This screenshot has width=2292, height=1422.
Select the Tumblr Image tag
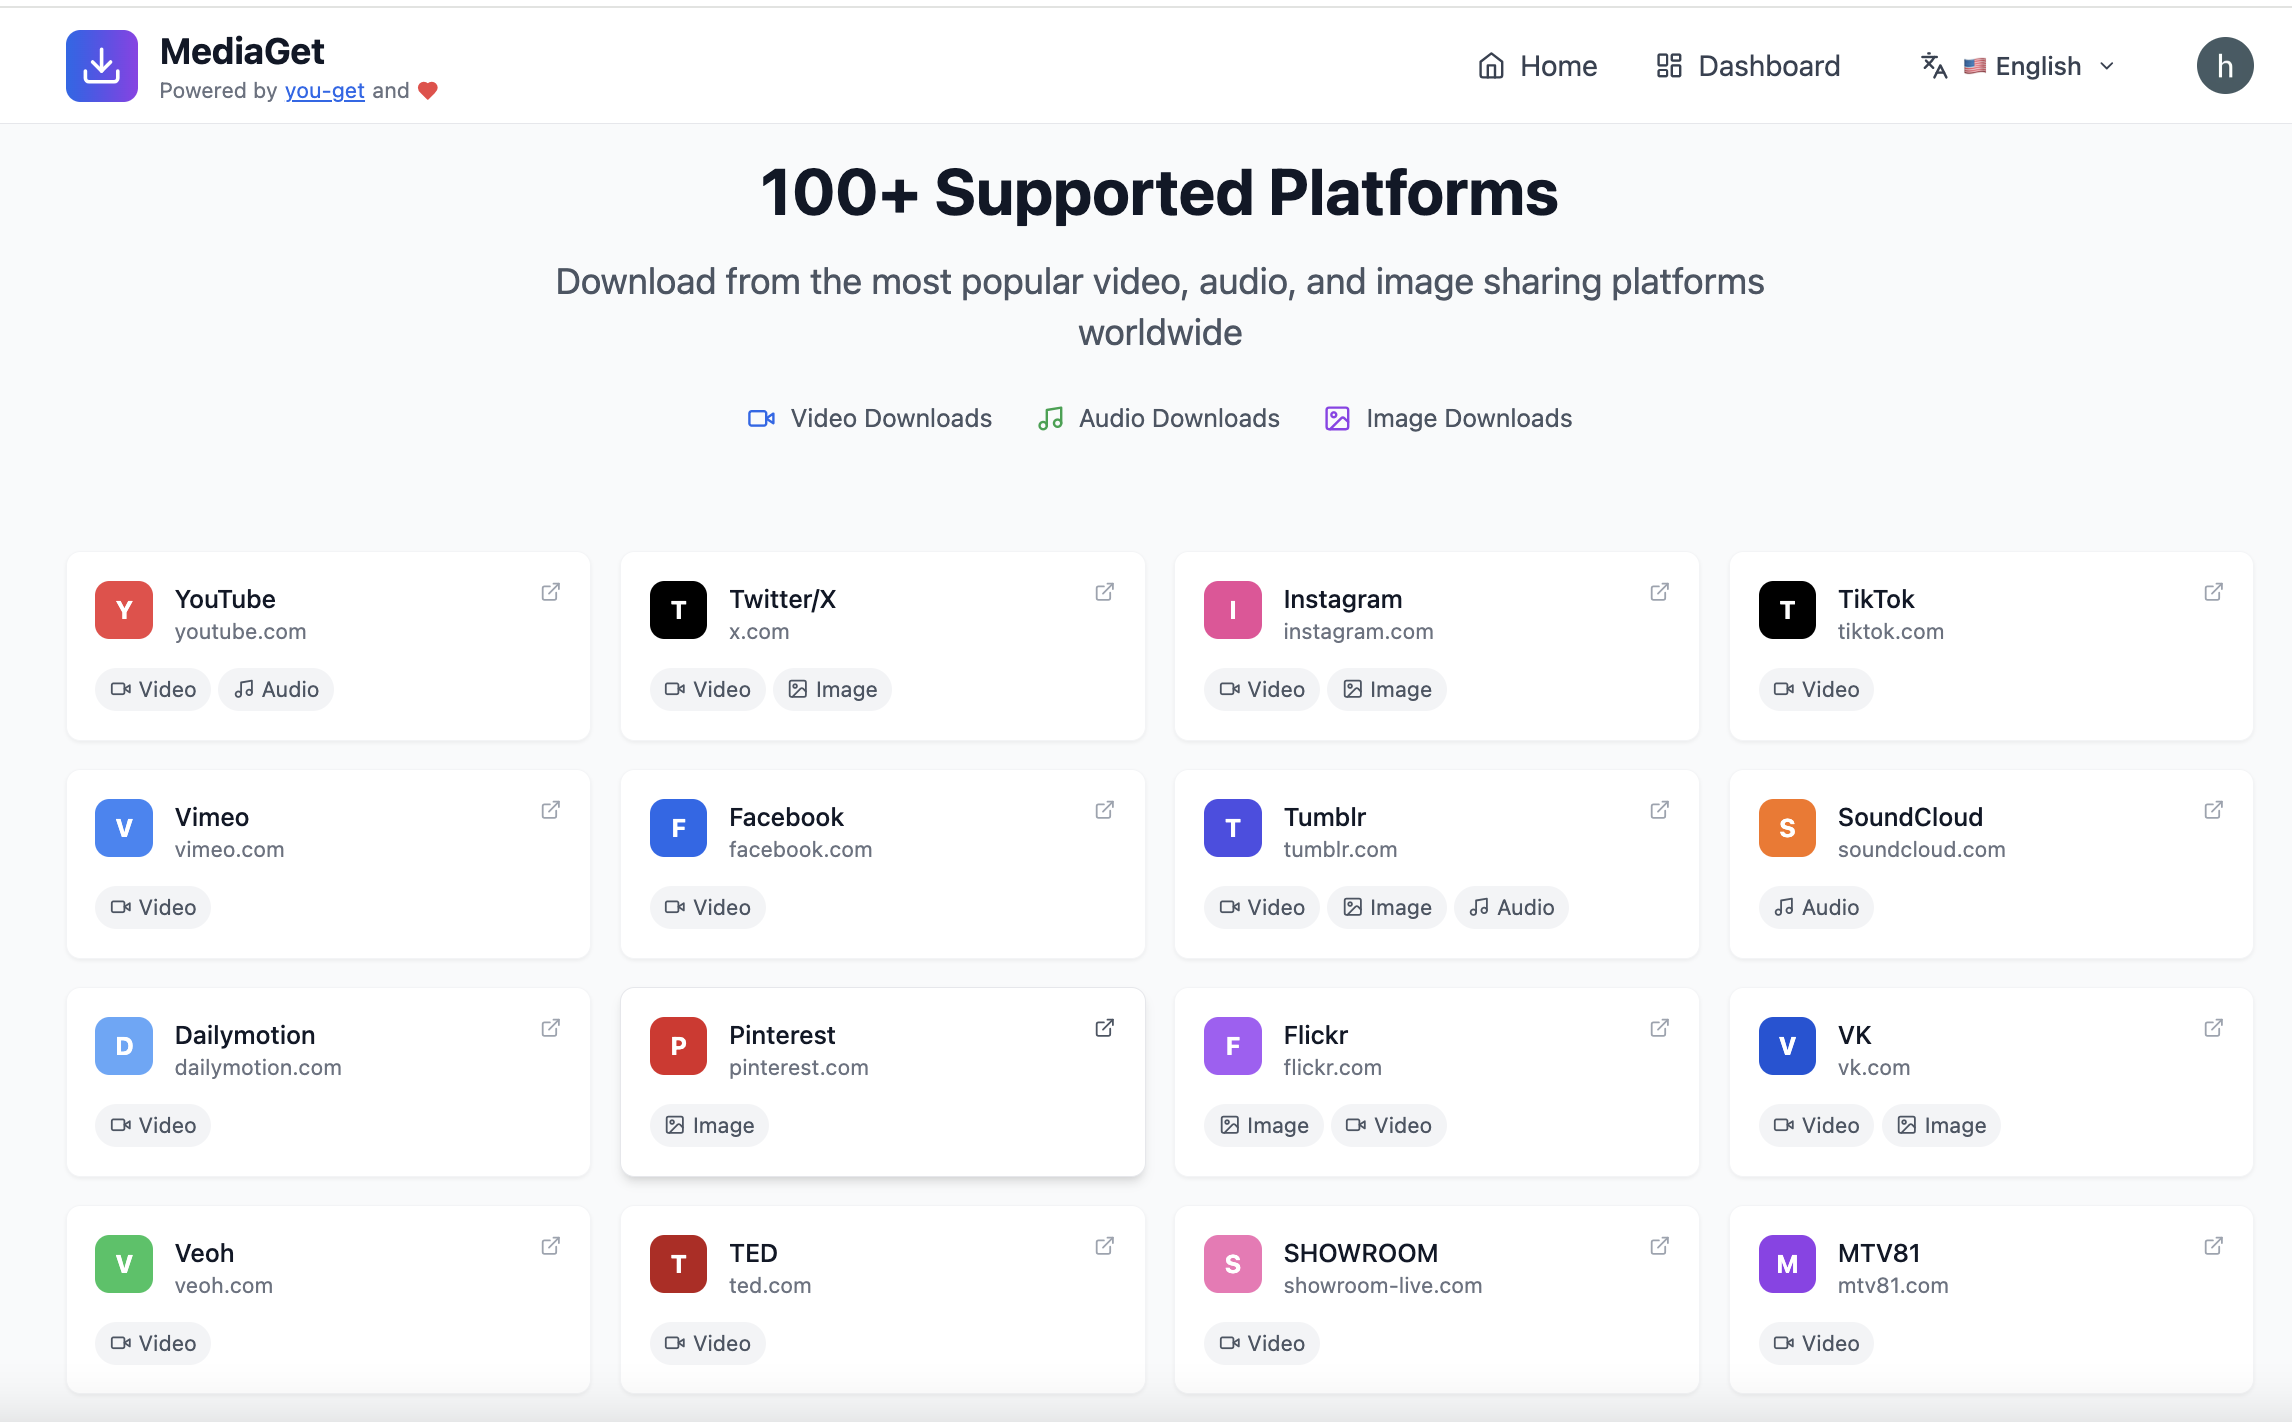(x=1387, y=907)
